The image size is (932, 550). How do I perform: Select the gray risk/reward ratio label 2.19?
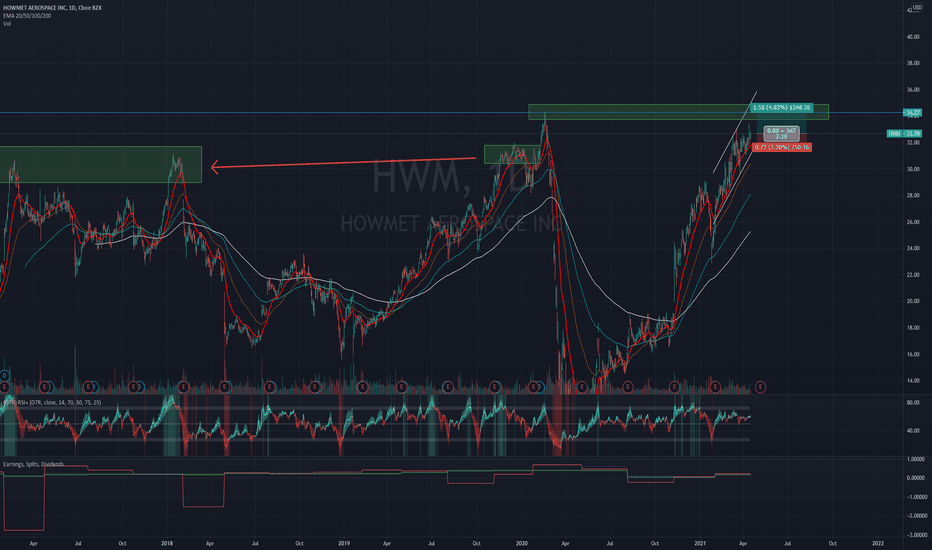pyautogui.click(x=781, y=134)
